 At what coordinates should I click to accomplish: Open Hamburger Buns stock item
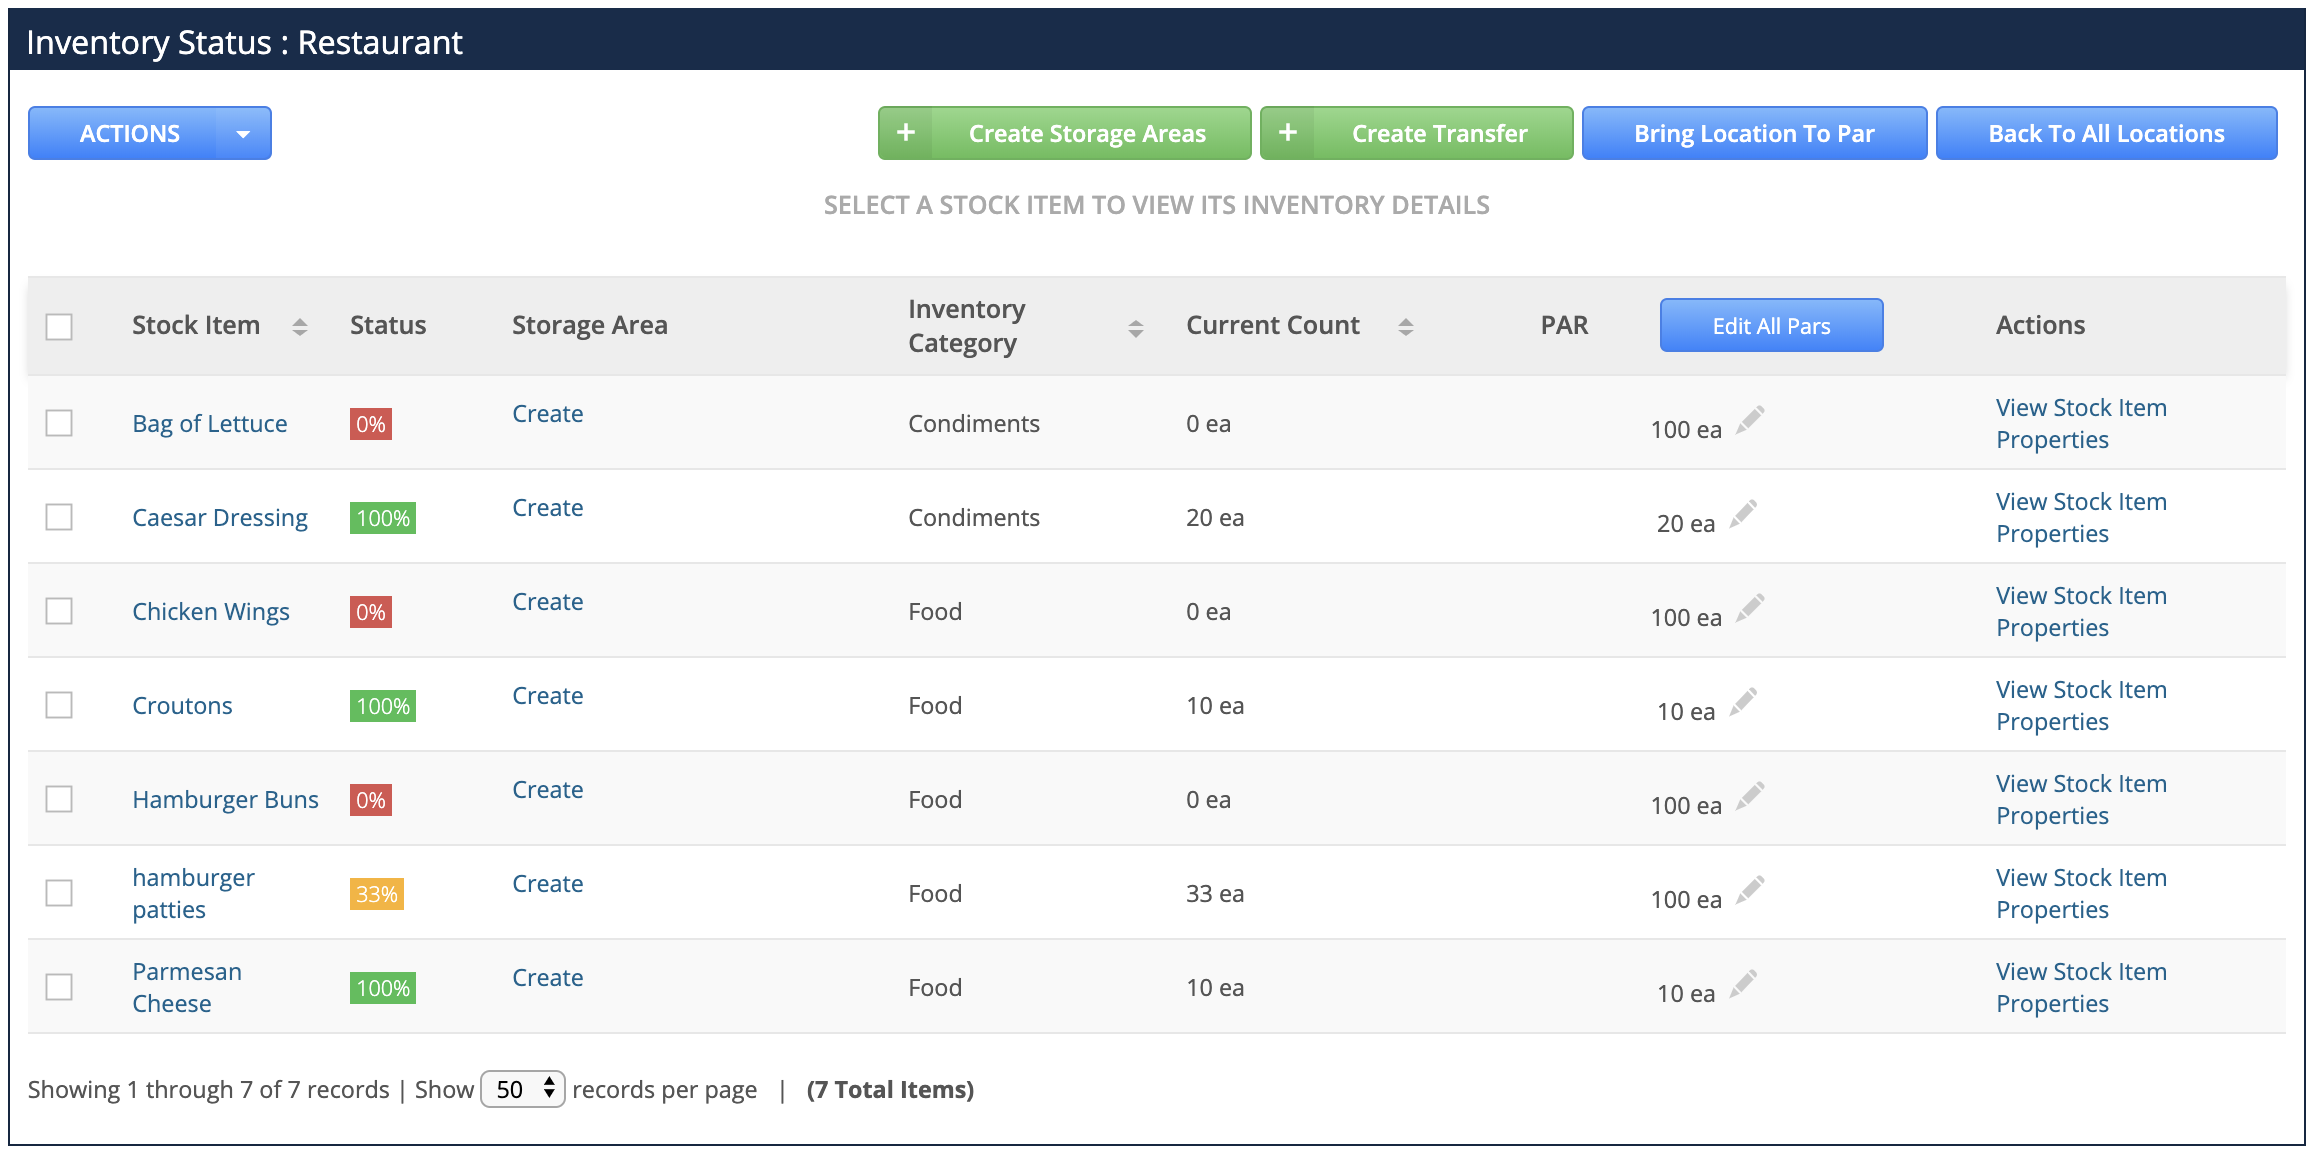click(x=225, y=800)
